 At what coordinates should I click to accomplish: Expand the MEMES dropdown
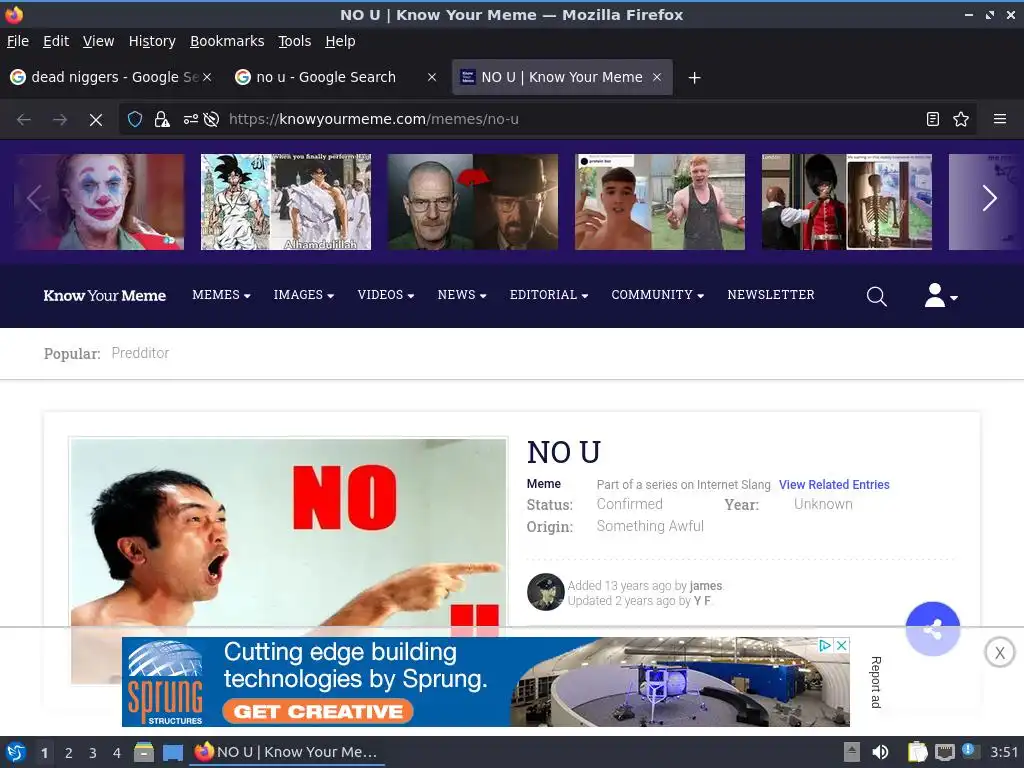(221, 295)
